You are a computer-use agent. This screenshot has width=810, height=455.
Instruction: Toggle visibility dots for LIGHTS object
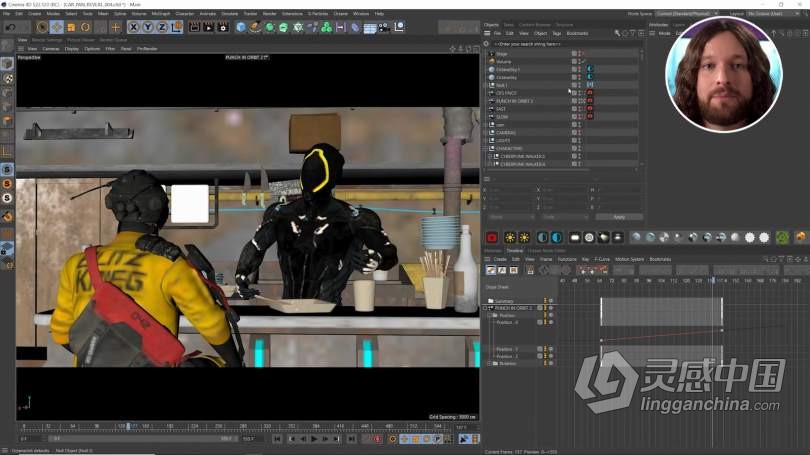(579, 140)
